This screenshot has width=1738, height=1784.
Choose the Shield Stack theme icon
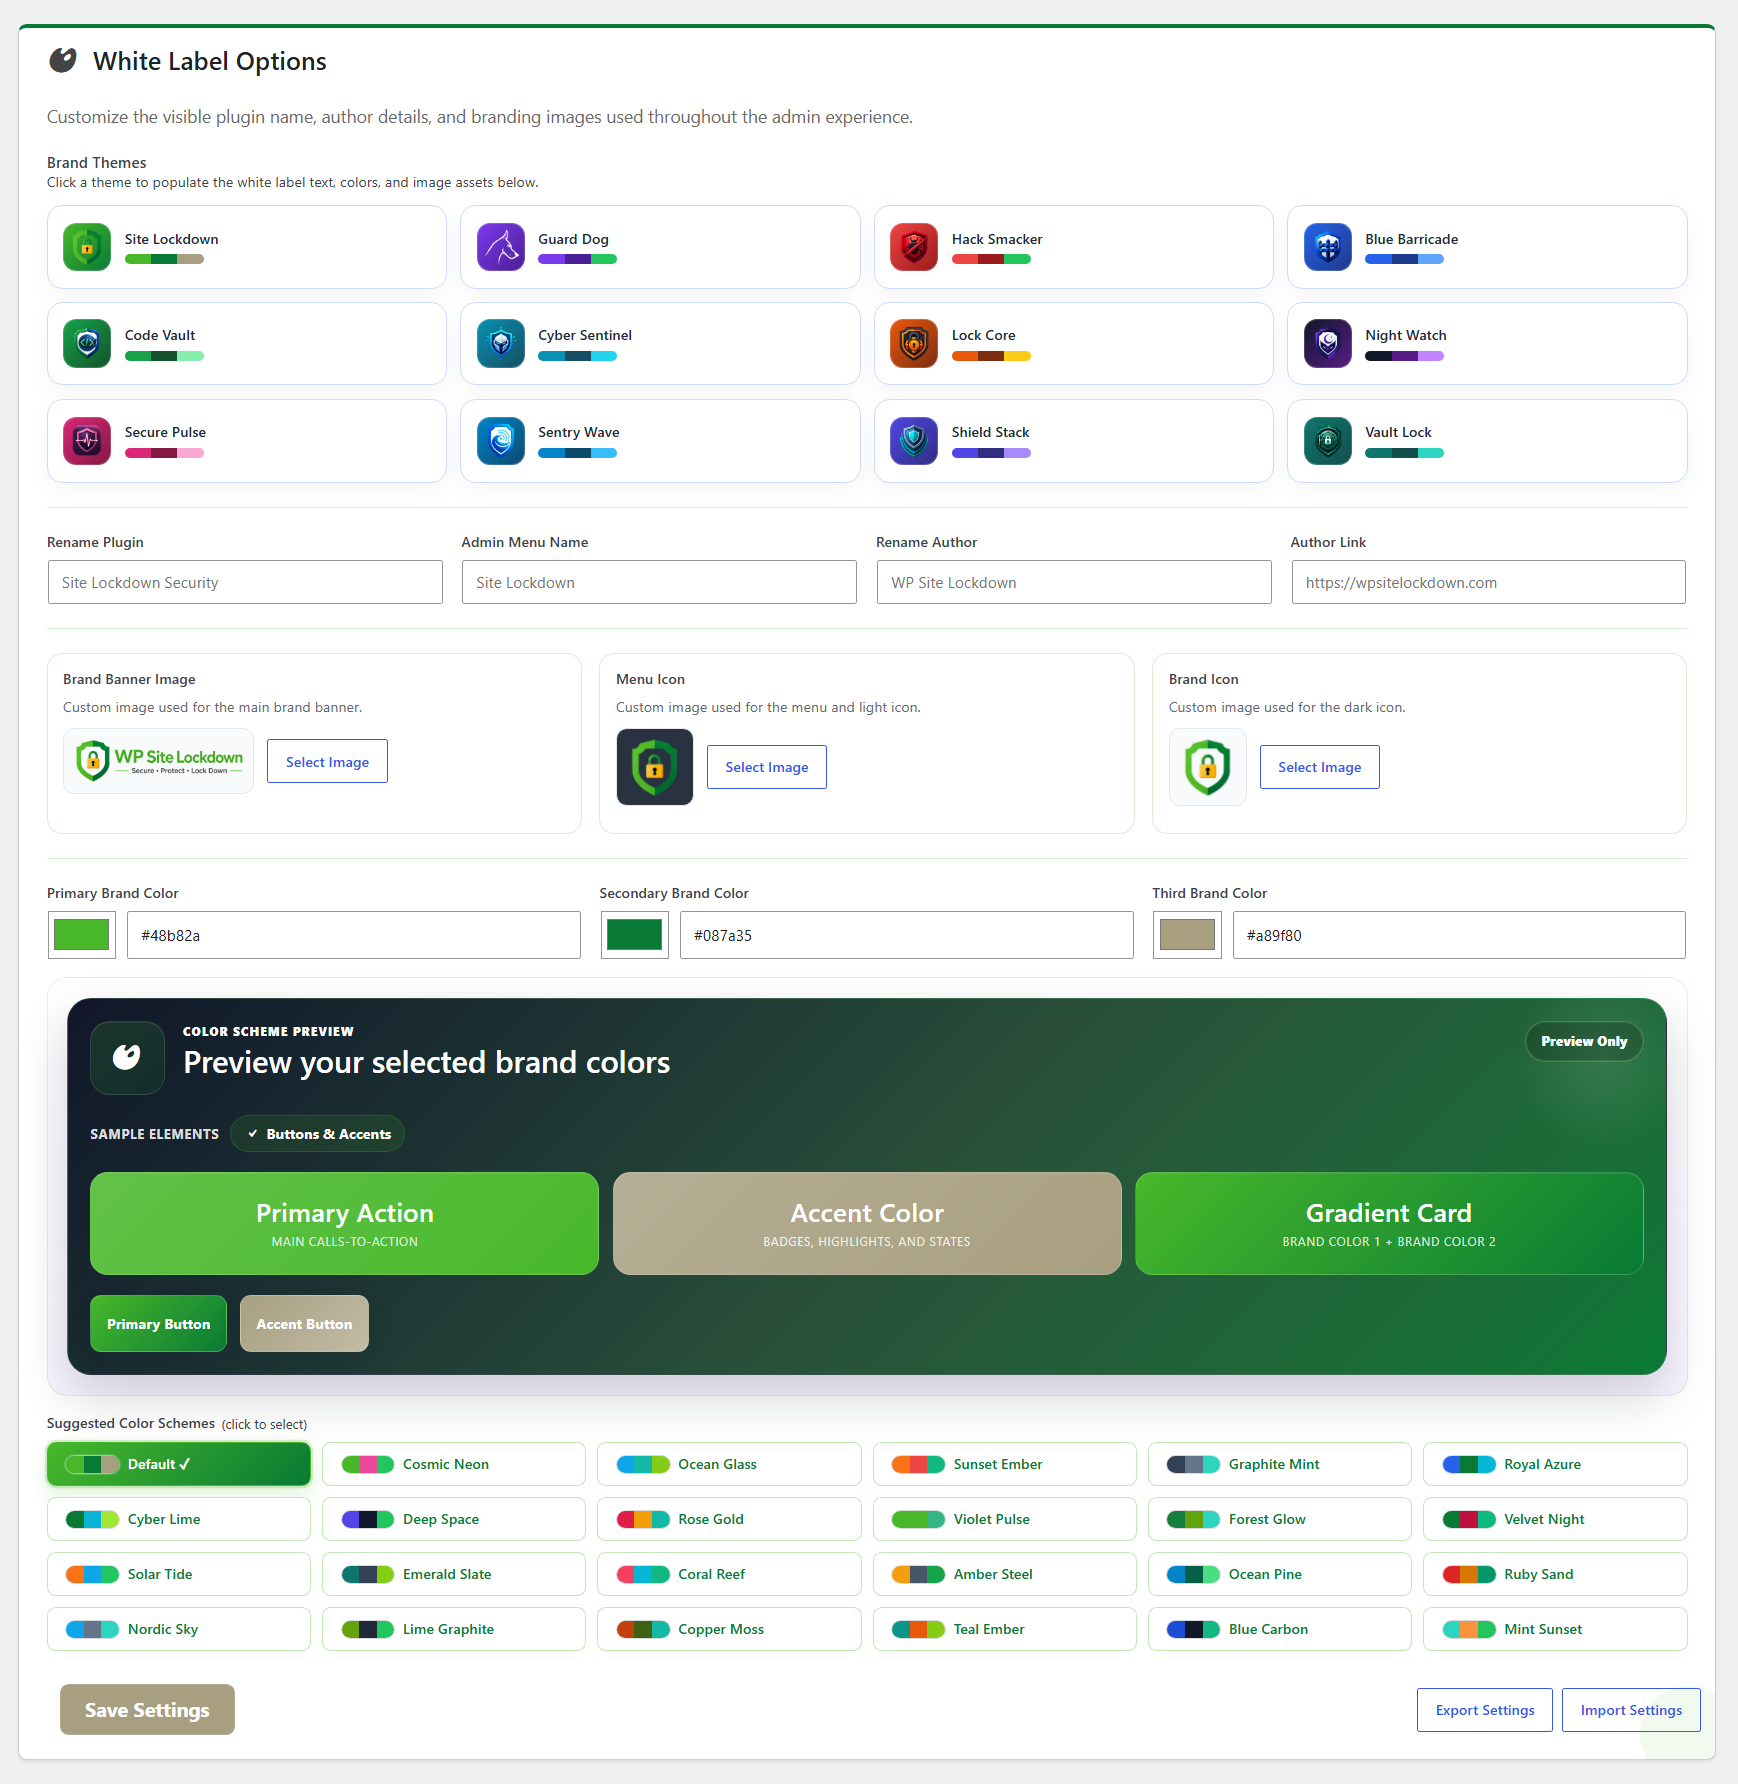tap(914, 441)
